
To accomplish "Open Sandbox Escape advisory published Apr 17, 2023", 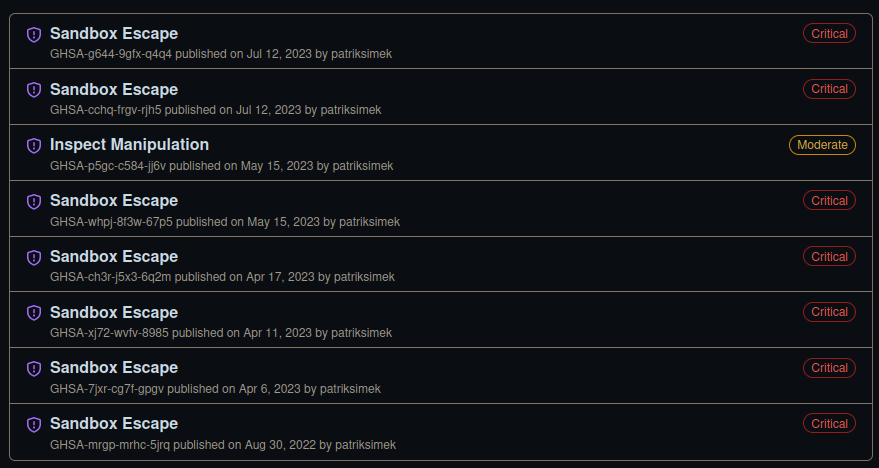I will click(114, 256).
